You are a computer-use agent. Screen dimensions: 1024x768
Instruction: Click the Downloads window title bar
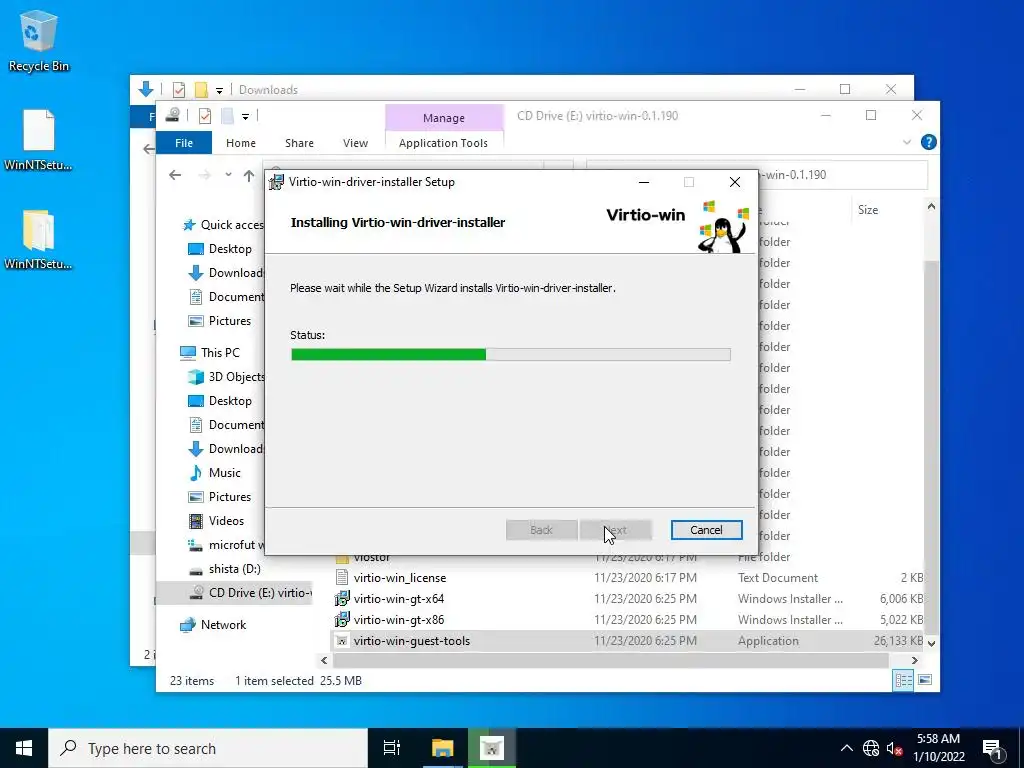(522, 89)
